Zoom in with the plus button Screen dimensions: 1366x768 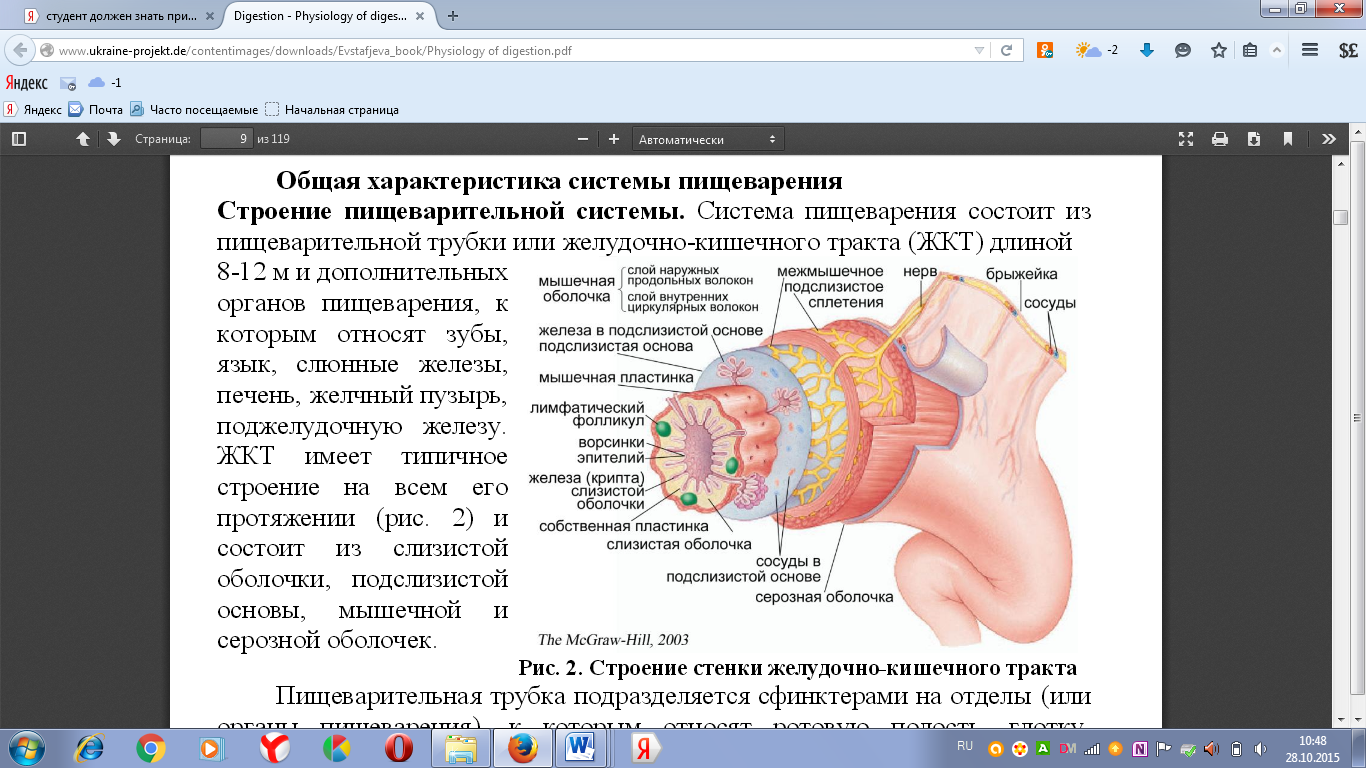[613, 139]
